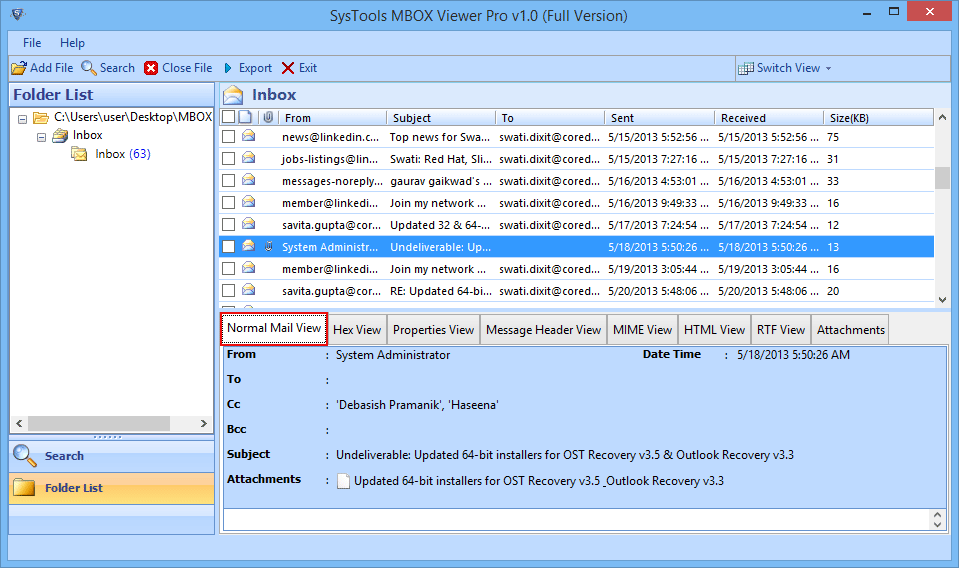
Task: Open the File menu
Action: click(x=32, y=43)
